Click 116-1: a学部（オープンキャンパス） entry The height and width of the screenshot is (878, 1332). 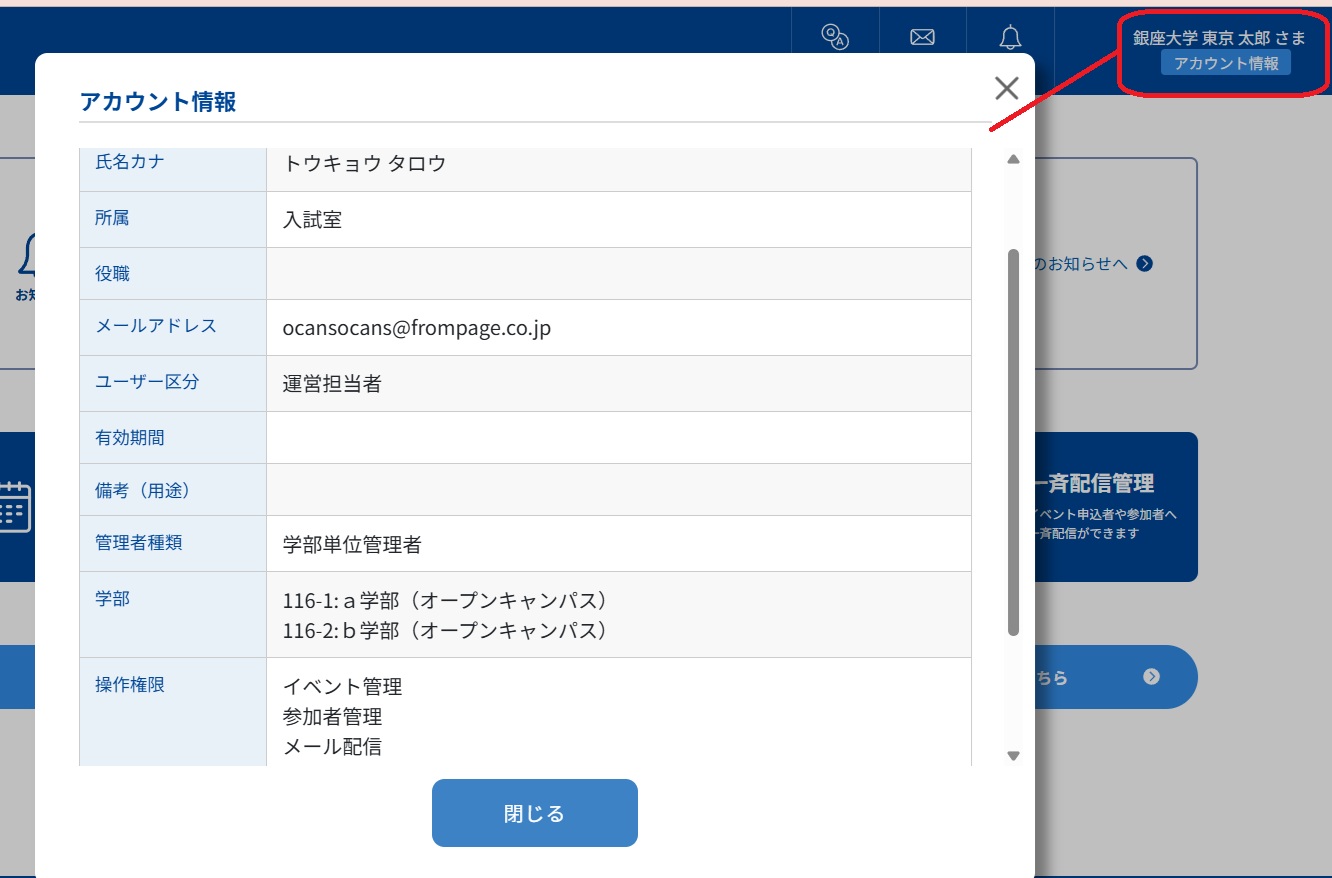[446, 601]
